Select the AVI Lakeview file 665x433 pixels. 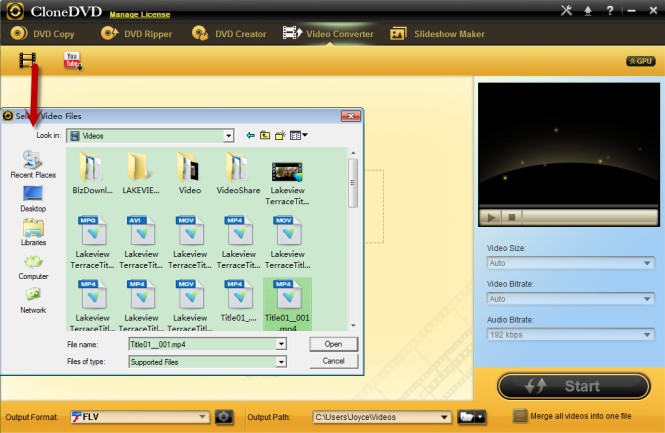click(141, 243)
